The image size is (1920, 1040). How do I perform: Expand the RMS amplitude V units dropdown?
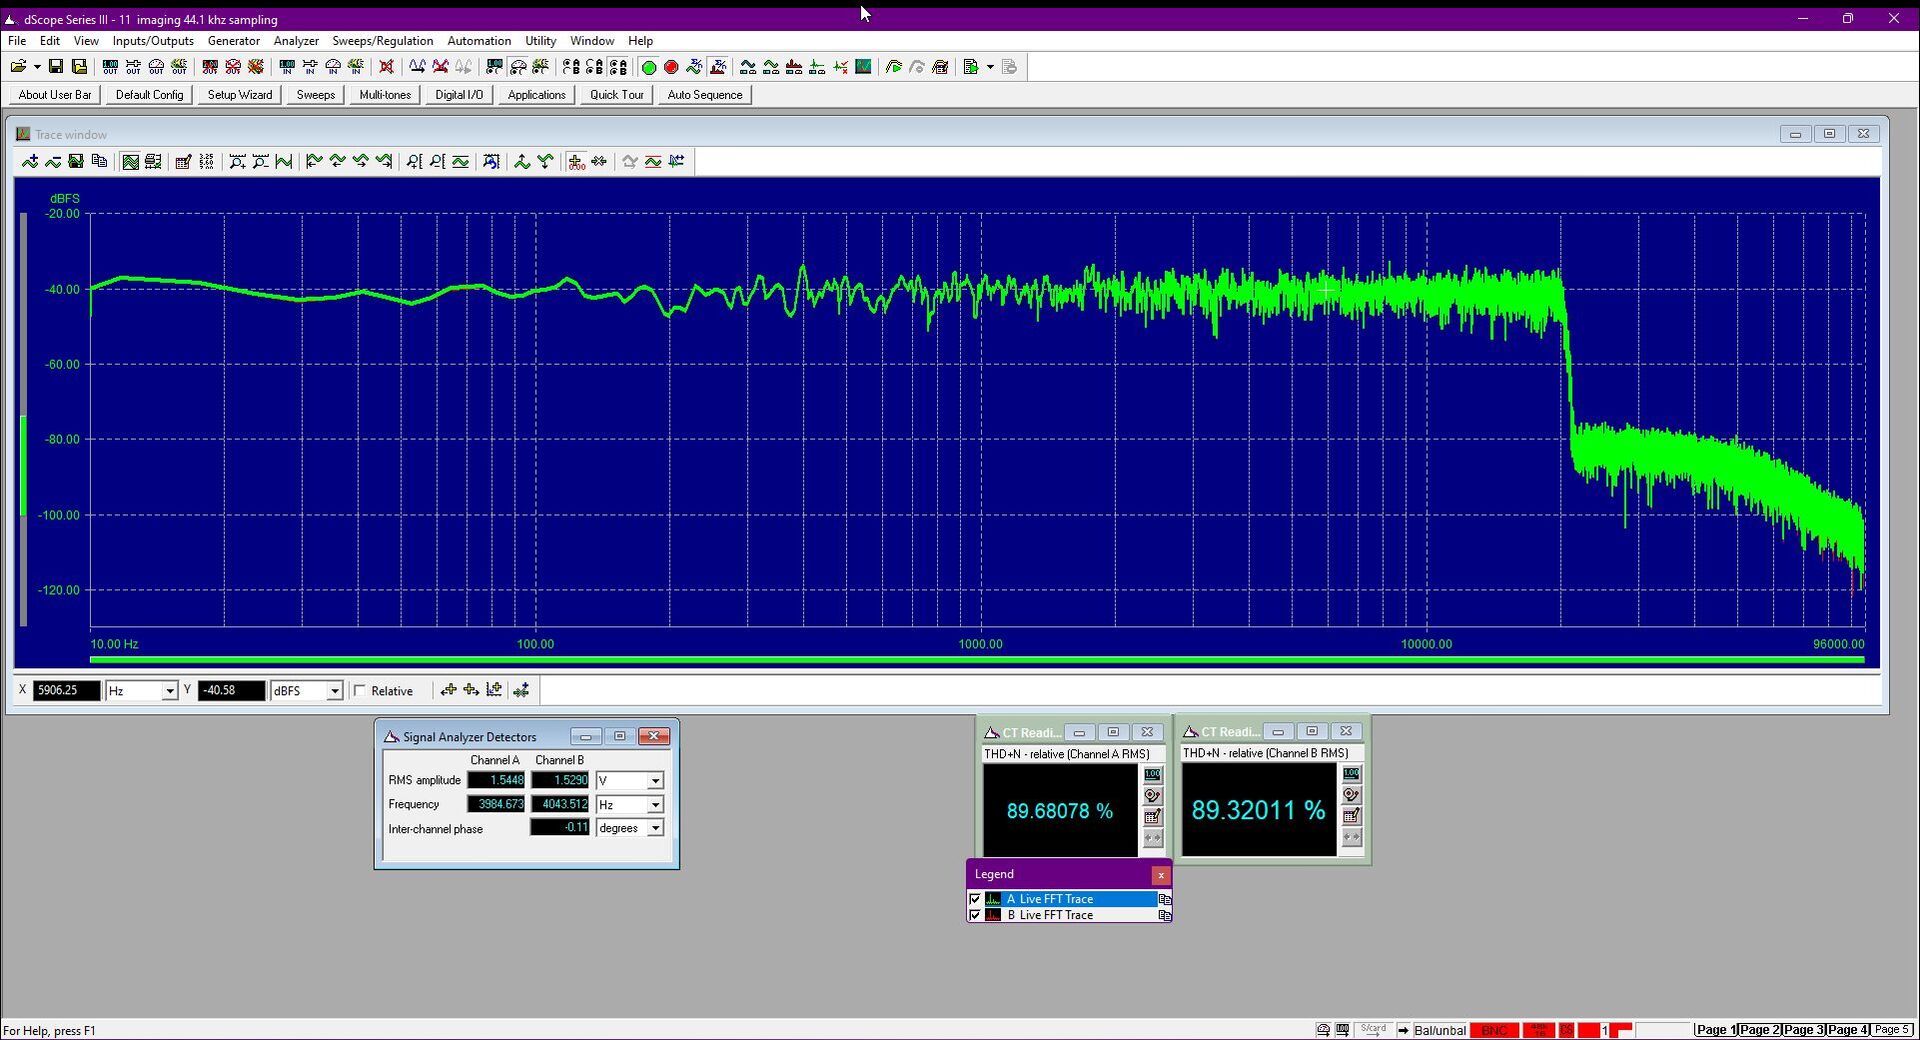[655, 781]
